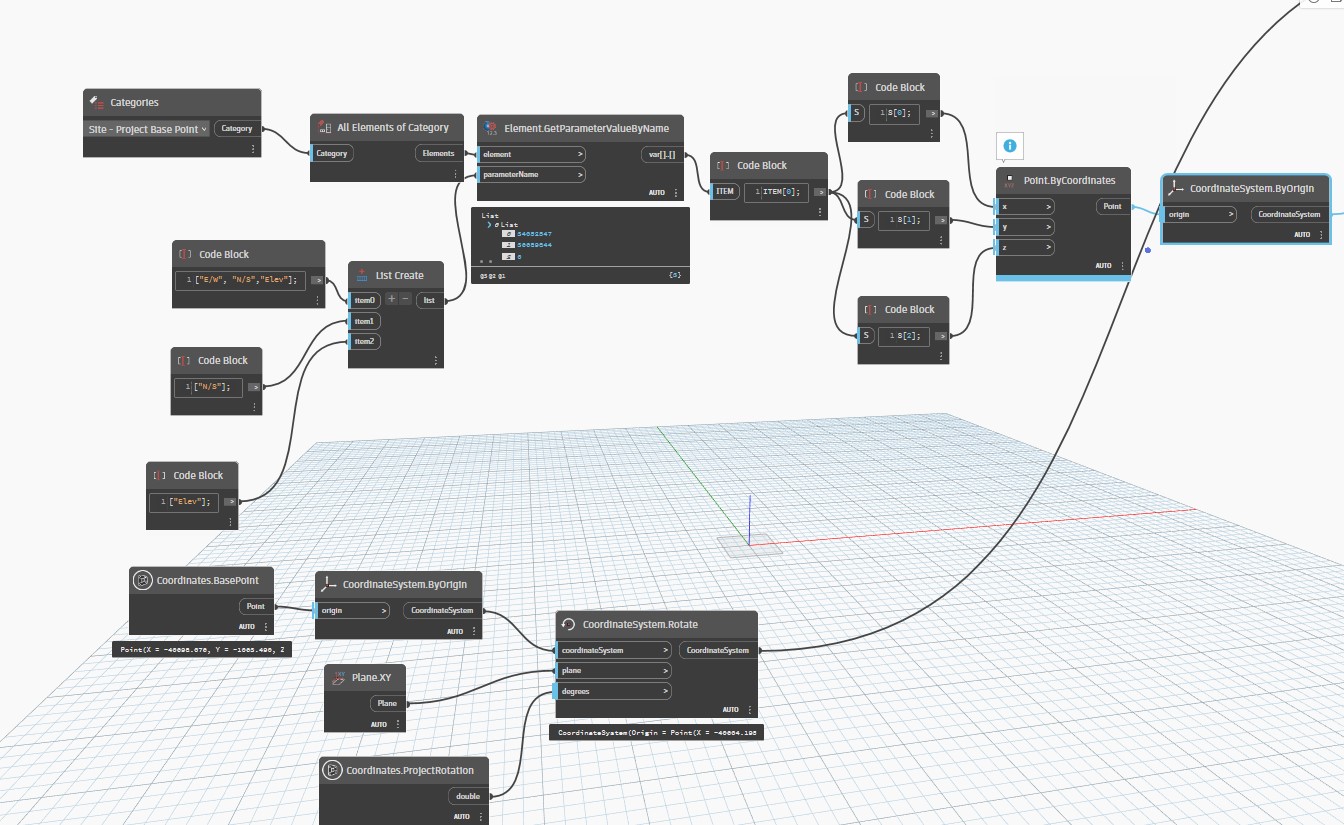The height and width of the screenshot is (825, 1344).
Task: Click the Plane.XY node icon
Action: click(338, 677)
